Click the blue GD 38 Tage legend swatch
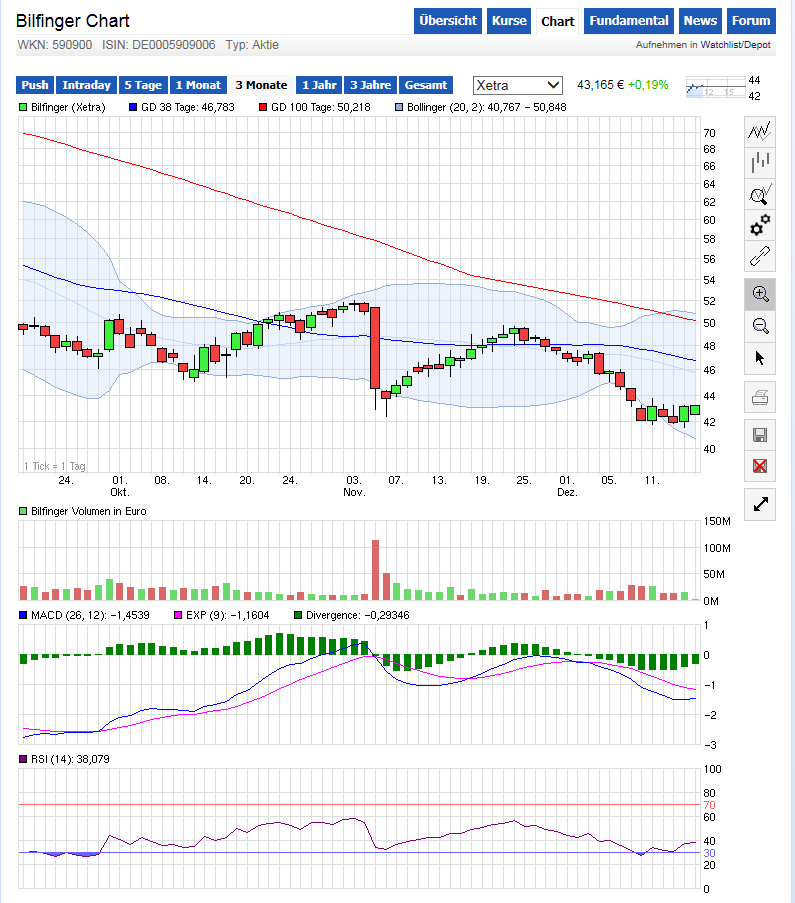Screen dimensions: 795x903 [x=133, y=107]
